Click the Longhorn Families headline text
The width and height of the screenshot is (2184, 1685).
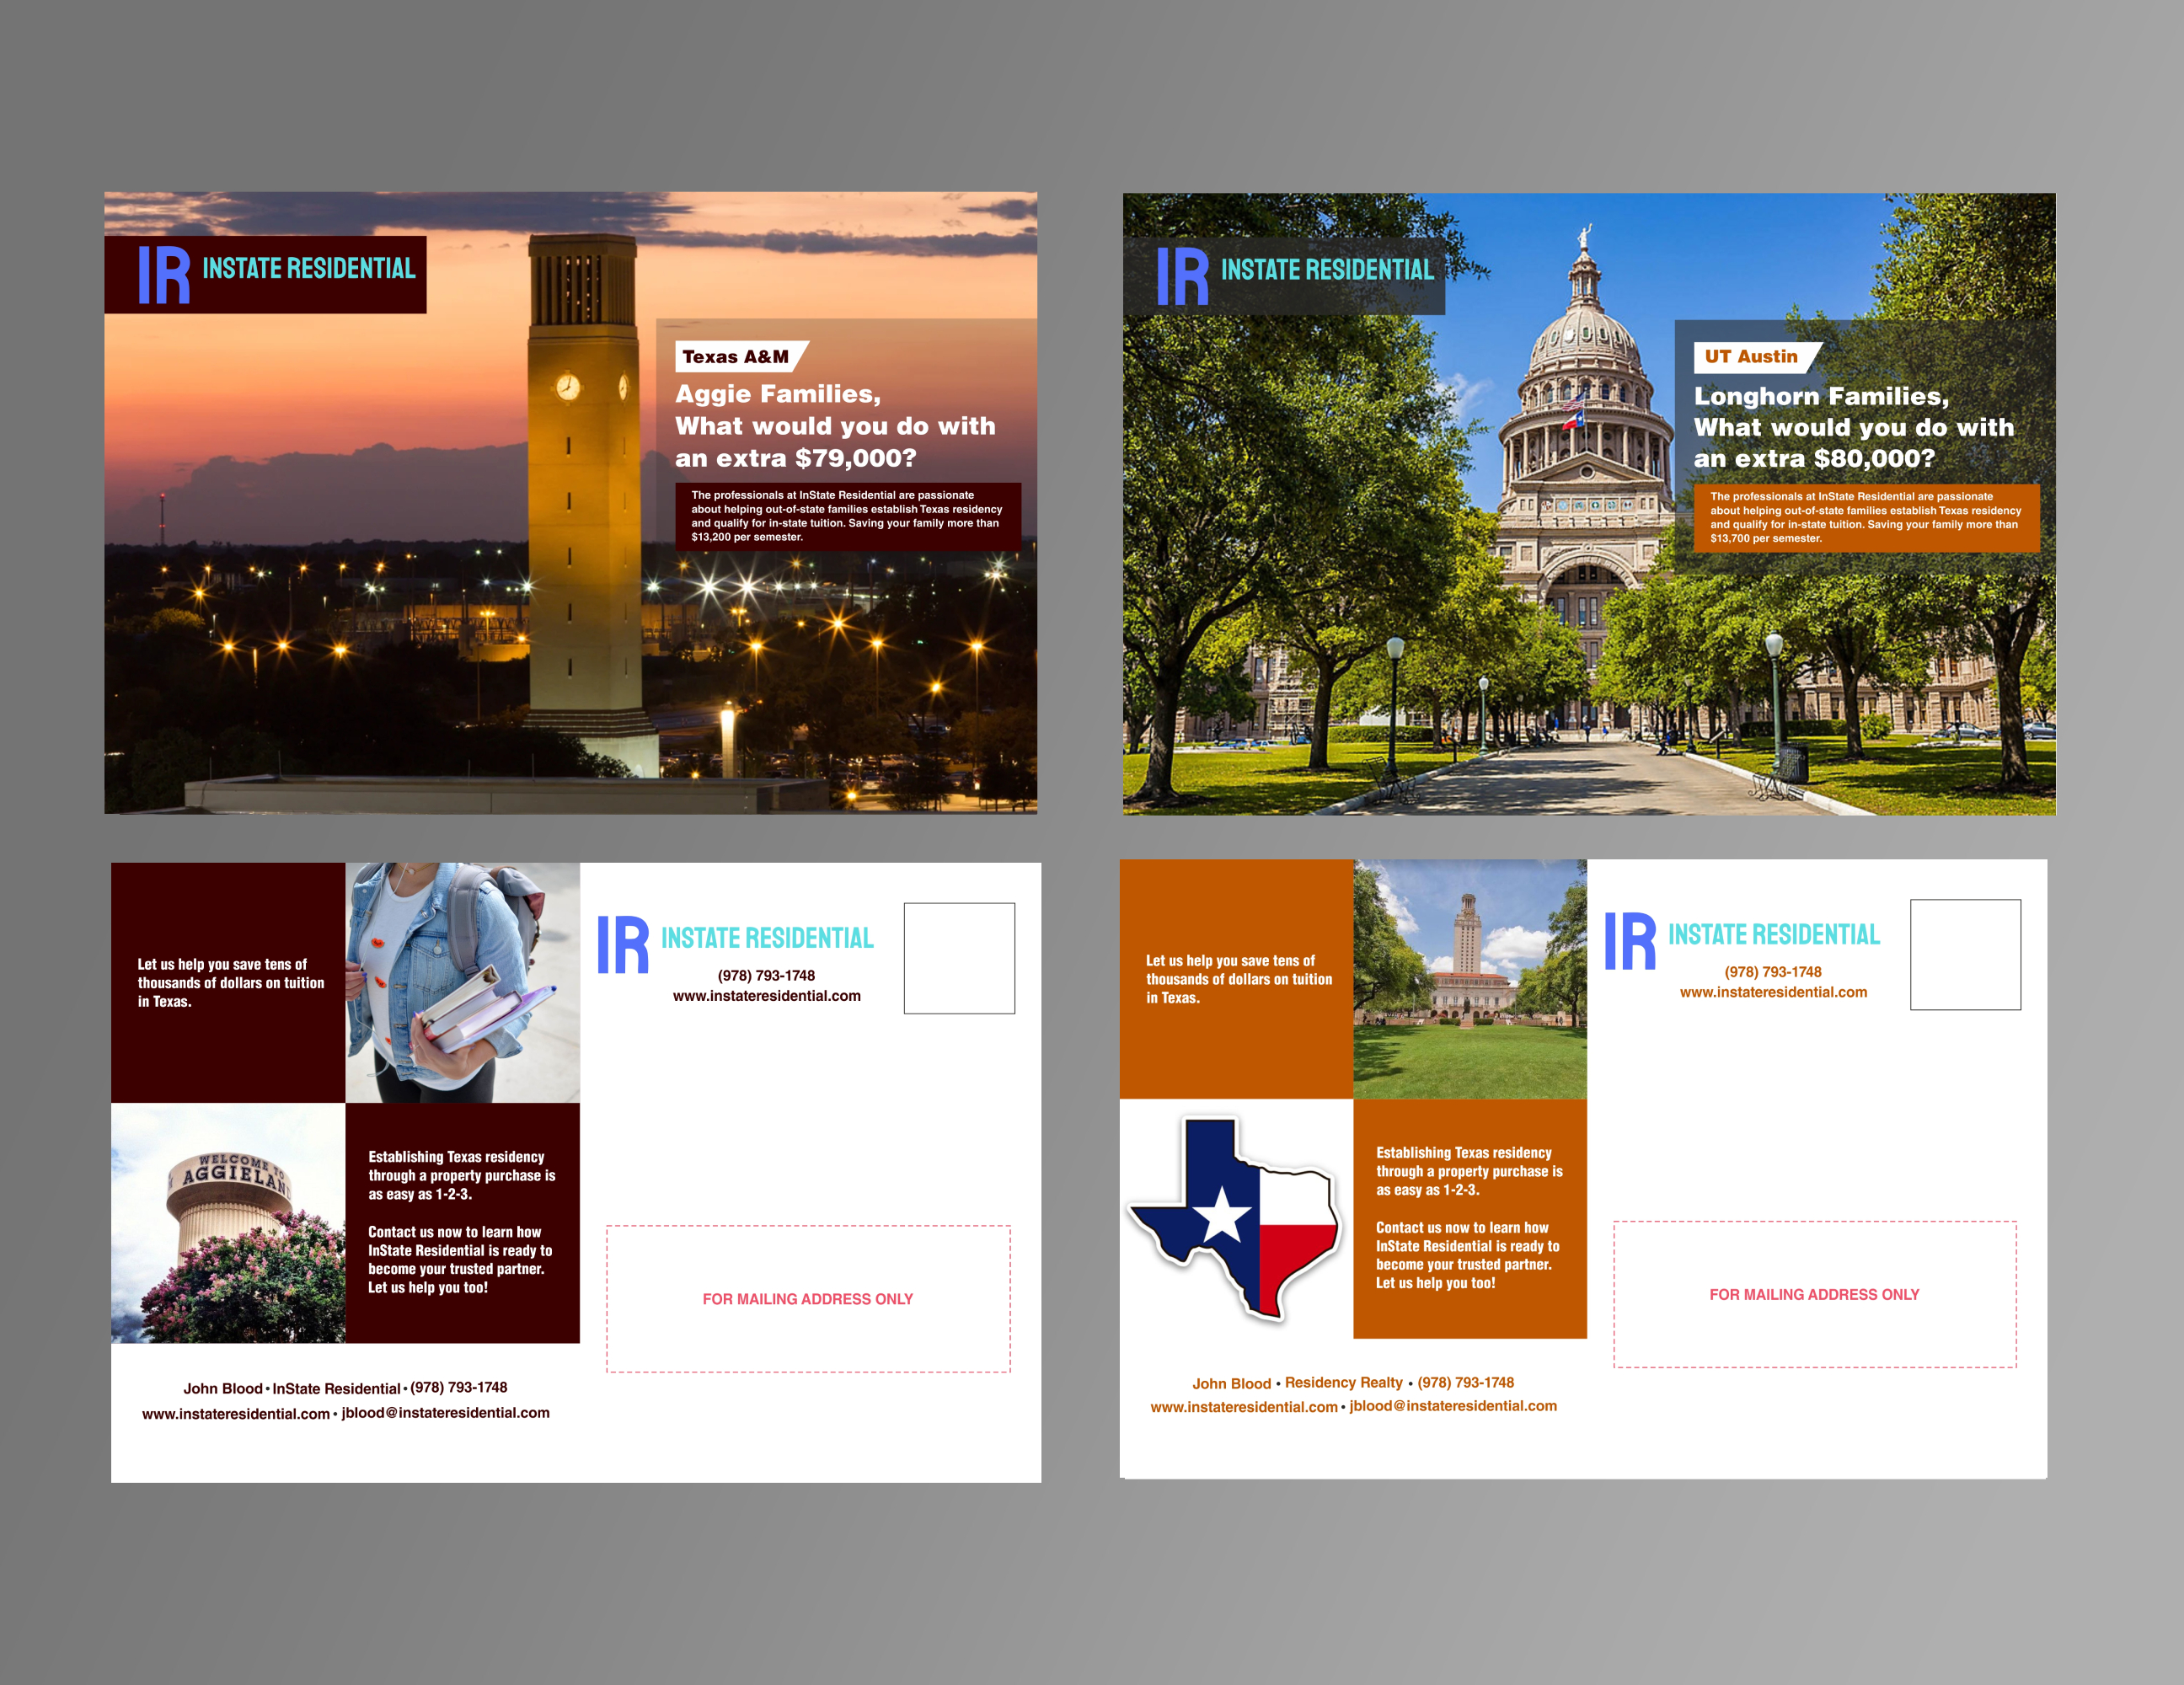1821,397
